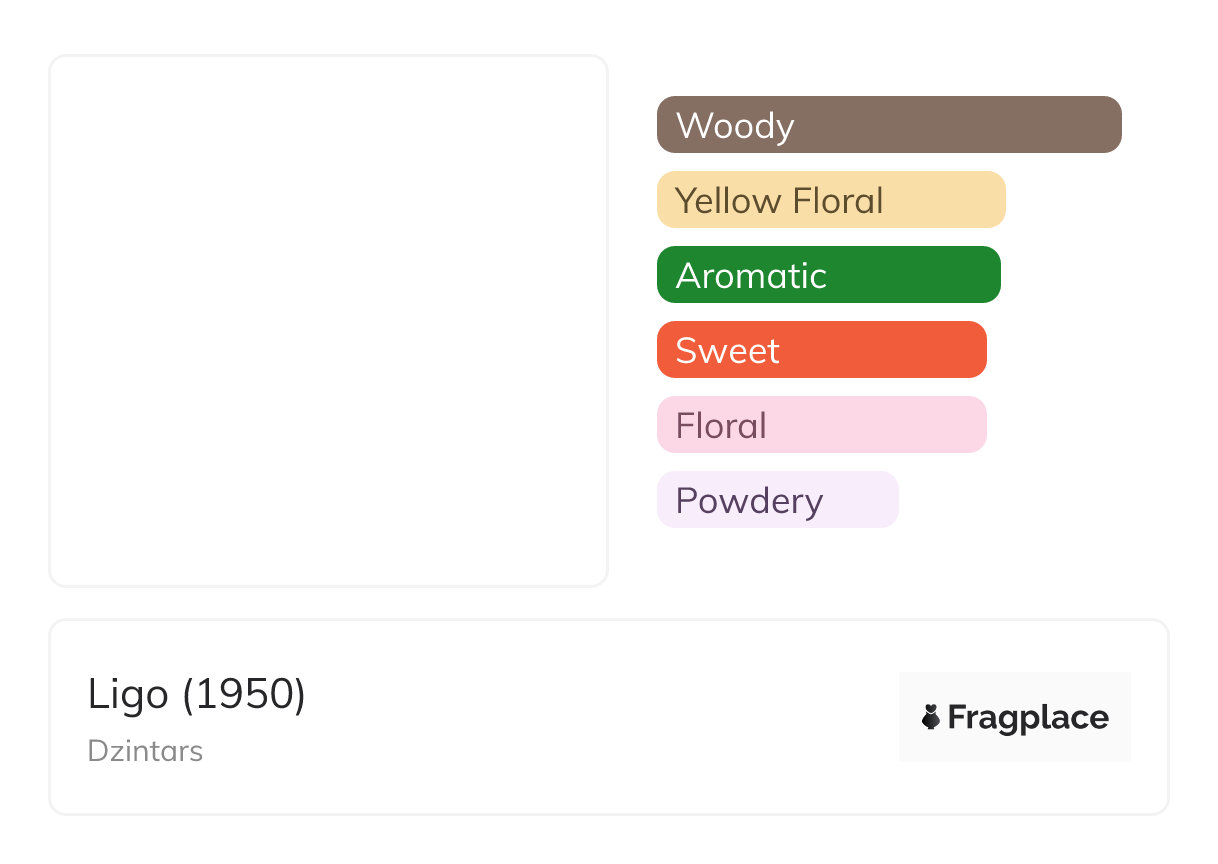Click the "Yellow Floral" text label
The height and width of the screenshot is (864, 1218).
pyautogui.click(x=779, y=201)
